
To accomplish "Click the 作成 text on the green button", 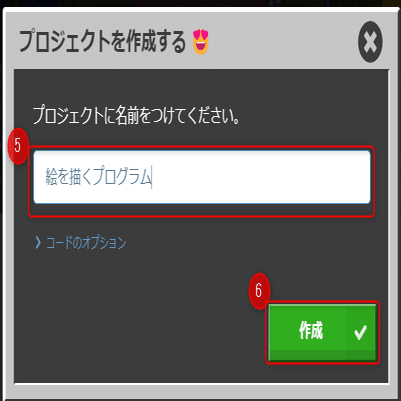I will coord(311,331).
